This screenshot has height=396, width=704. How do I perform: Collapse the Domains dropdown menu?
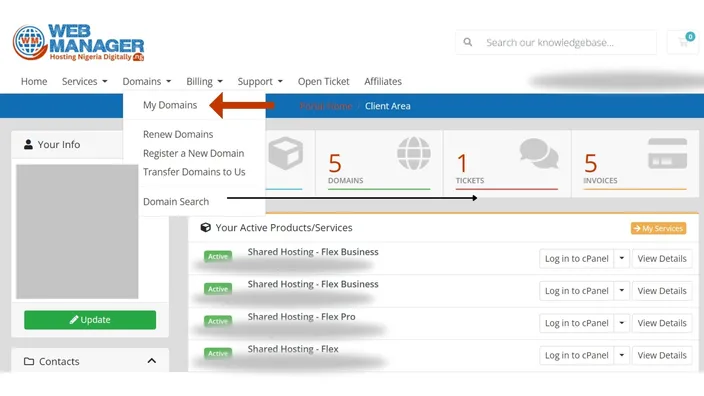pyautogui.click(x=147, y=81)
